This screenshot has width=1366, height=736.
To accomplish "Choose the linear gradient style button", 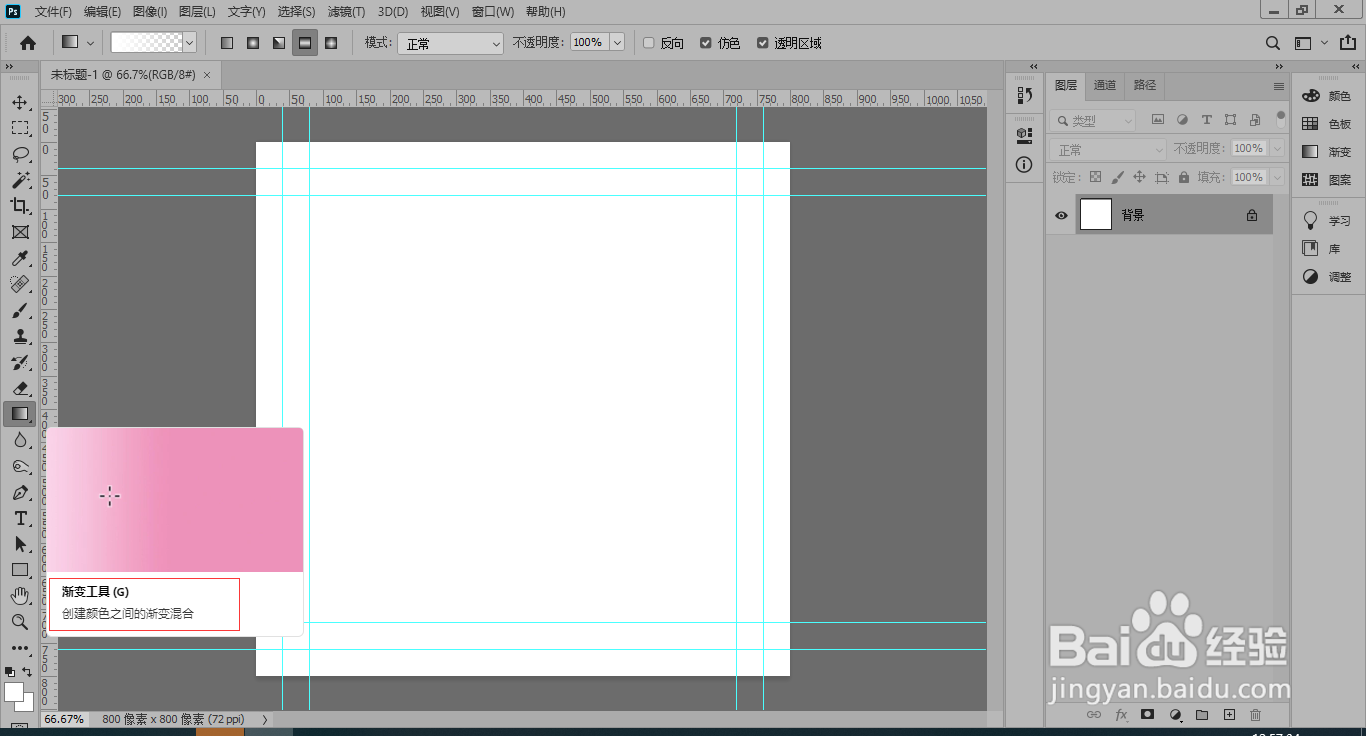I will [x=227, y=43].
